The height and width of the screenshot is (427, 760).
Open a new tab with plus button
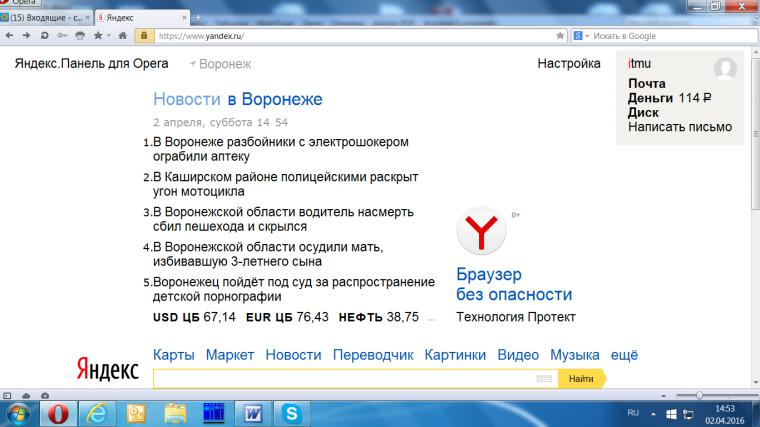point(197,18)
